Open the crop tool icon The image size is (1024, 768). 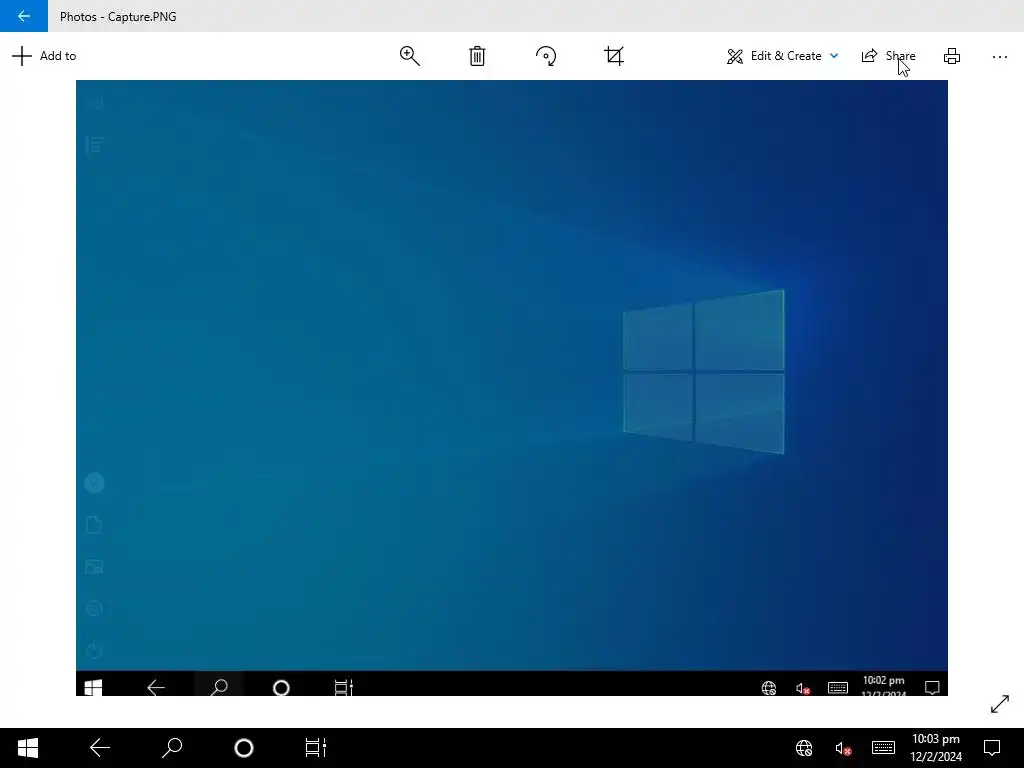[614, 56]
